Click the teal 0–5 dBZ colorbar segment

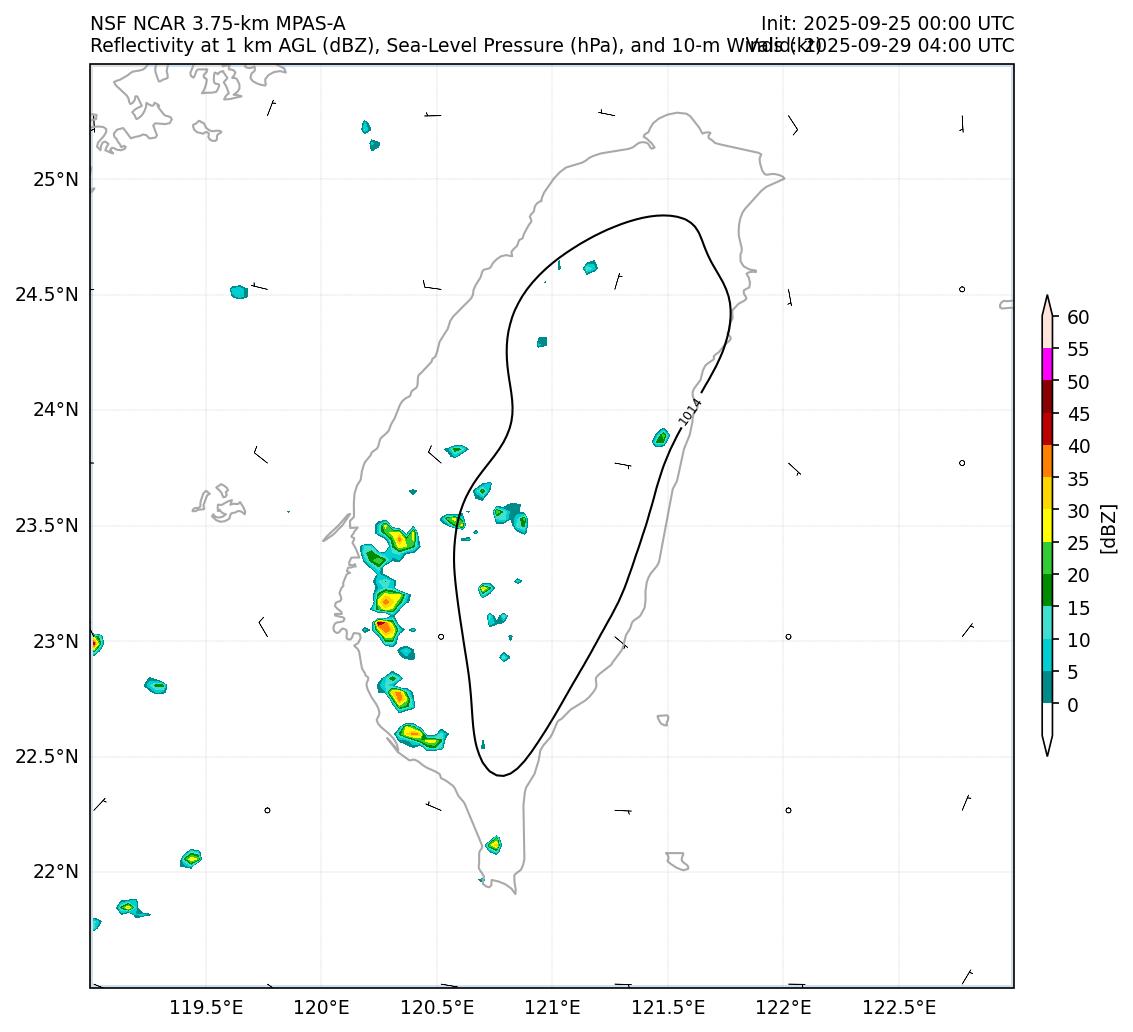[1047, 687]
